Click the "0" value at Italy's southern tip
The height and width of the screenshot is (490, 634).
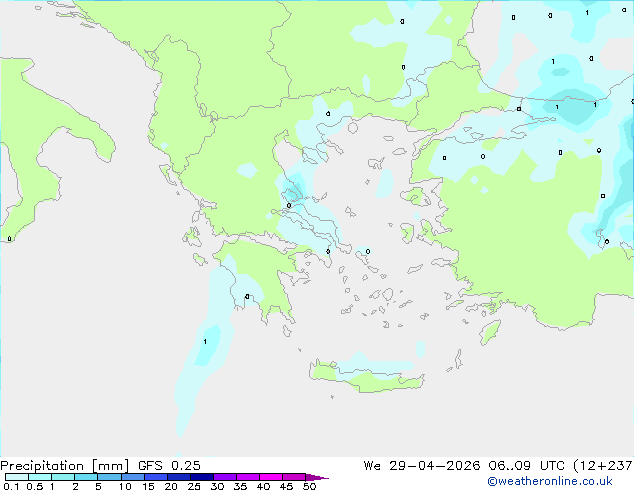[9, 239]
